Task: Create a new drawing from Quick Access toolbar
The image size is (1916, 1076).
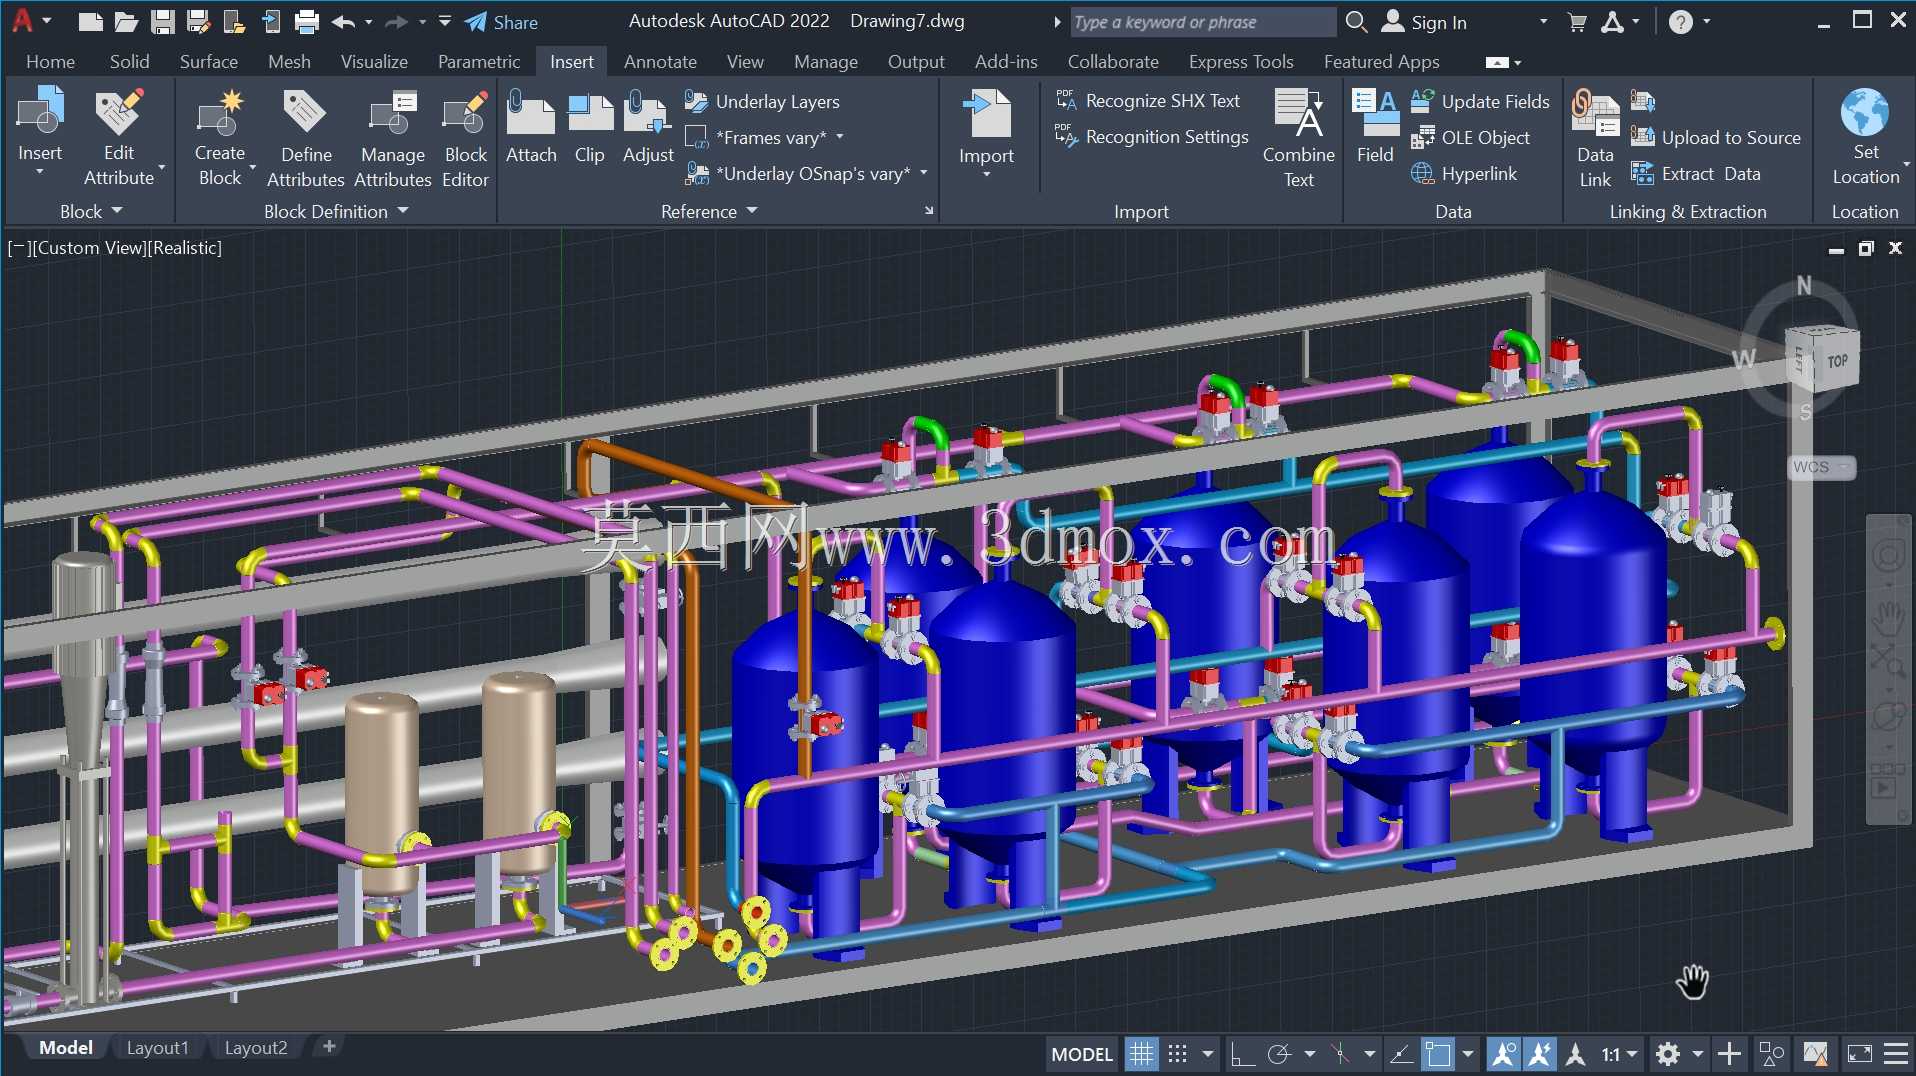Action: [x=90, y=22]
